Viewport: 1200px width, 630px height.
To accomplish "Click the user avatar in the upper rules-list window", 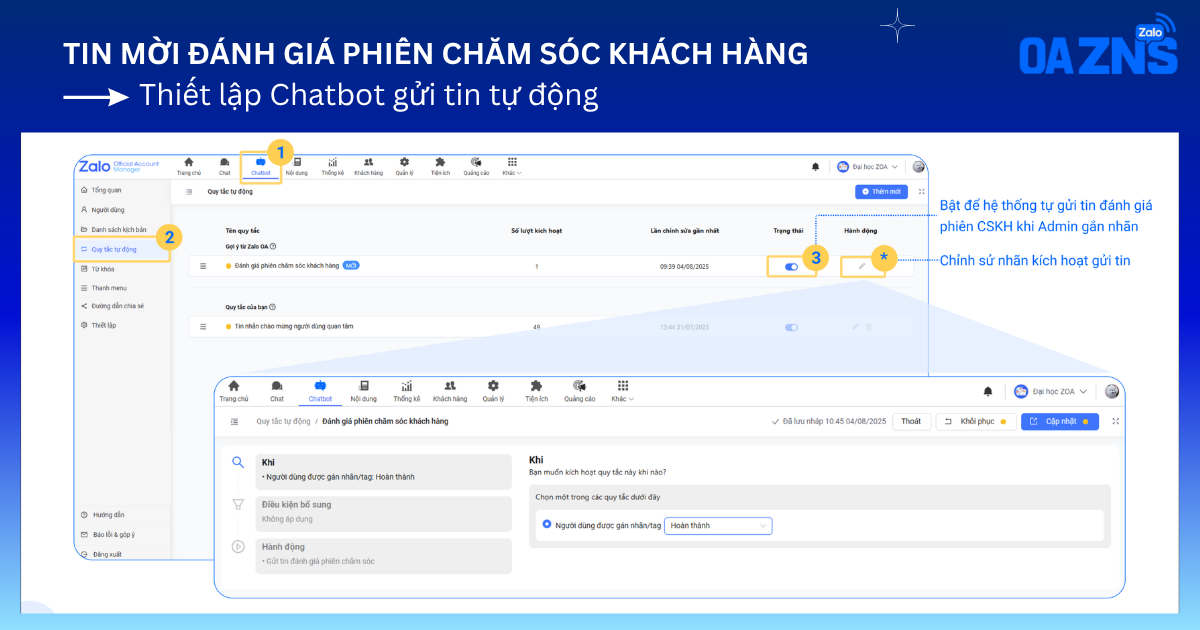I will [x=918, y=167].
